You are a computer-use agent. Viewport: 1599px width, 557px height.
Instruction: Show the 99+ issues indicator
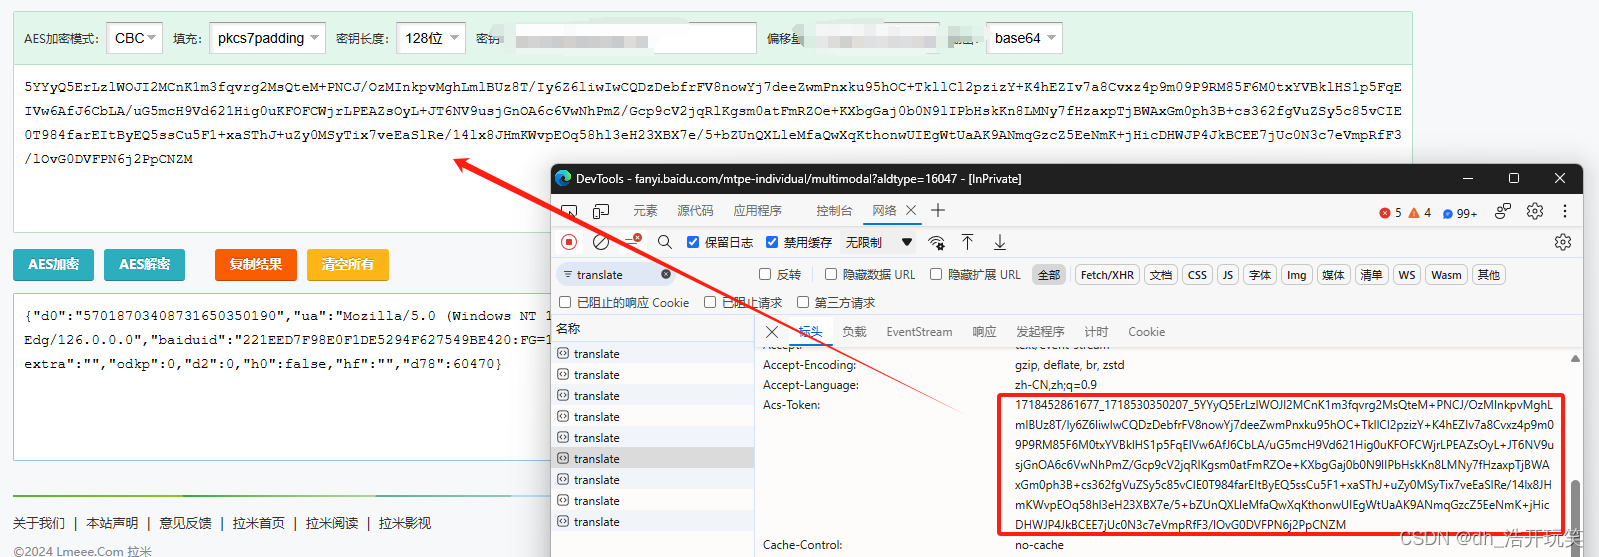click(1460, 213)
